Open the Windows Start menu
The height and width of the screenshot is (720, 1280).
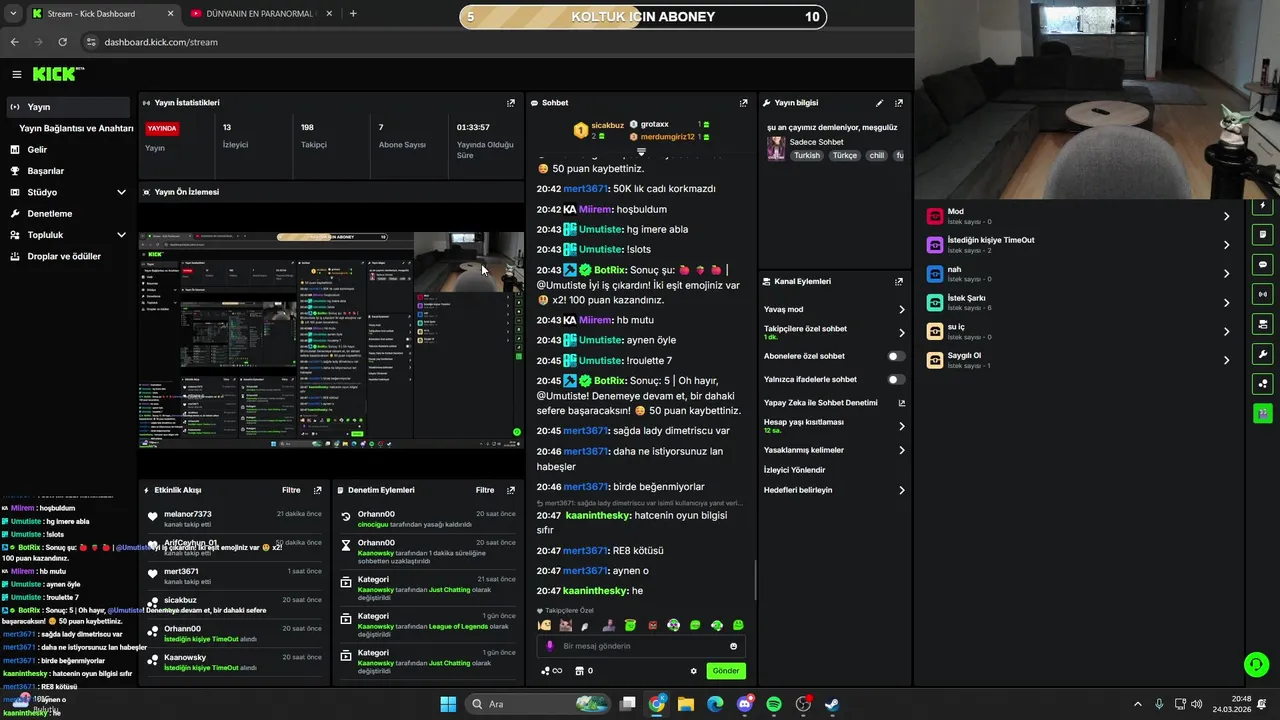(x=448, y=704)
